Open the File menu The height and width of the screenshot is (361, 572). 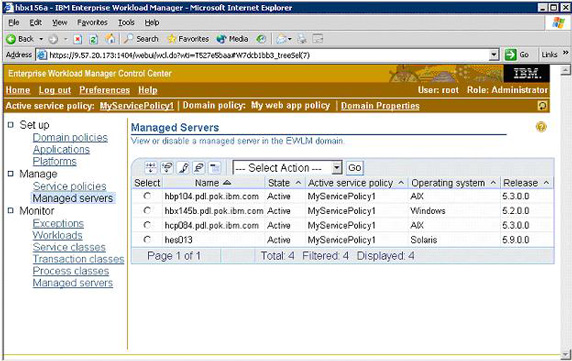click(13, 23)
